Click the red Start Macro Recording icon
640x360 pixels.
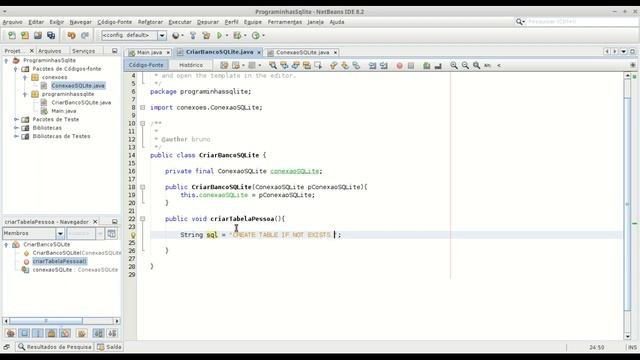[400, 65]
